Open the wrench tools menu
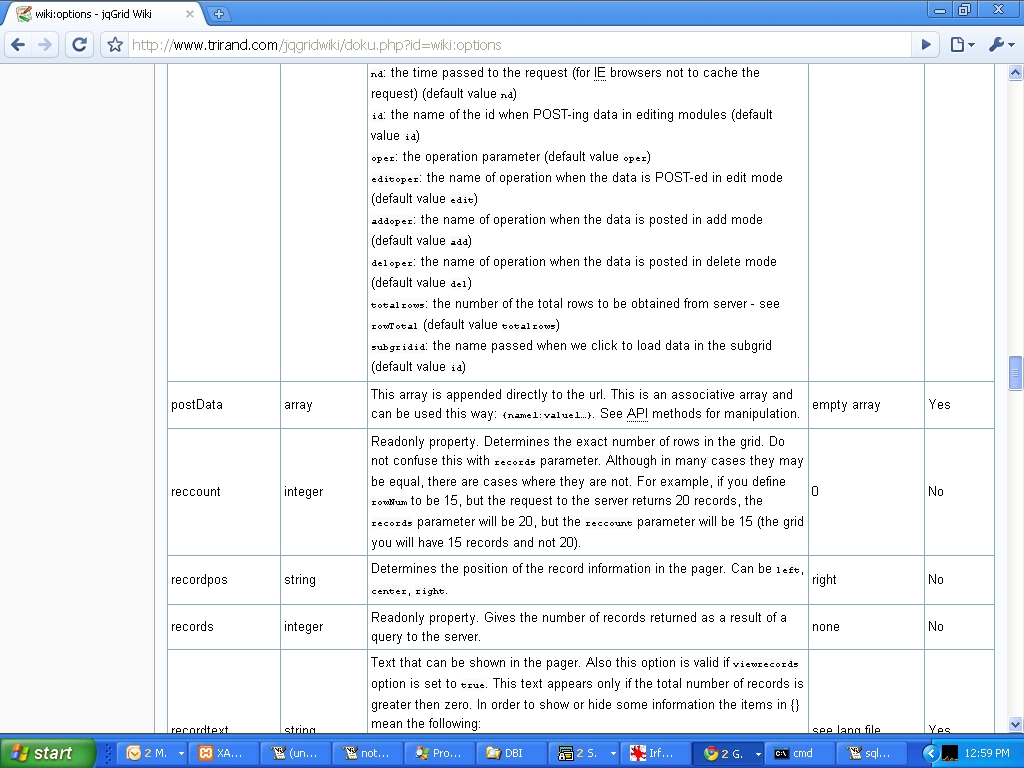The width and height of the screenshot is (1024, 768). pos(1000,44)
